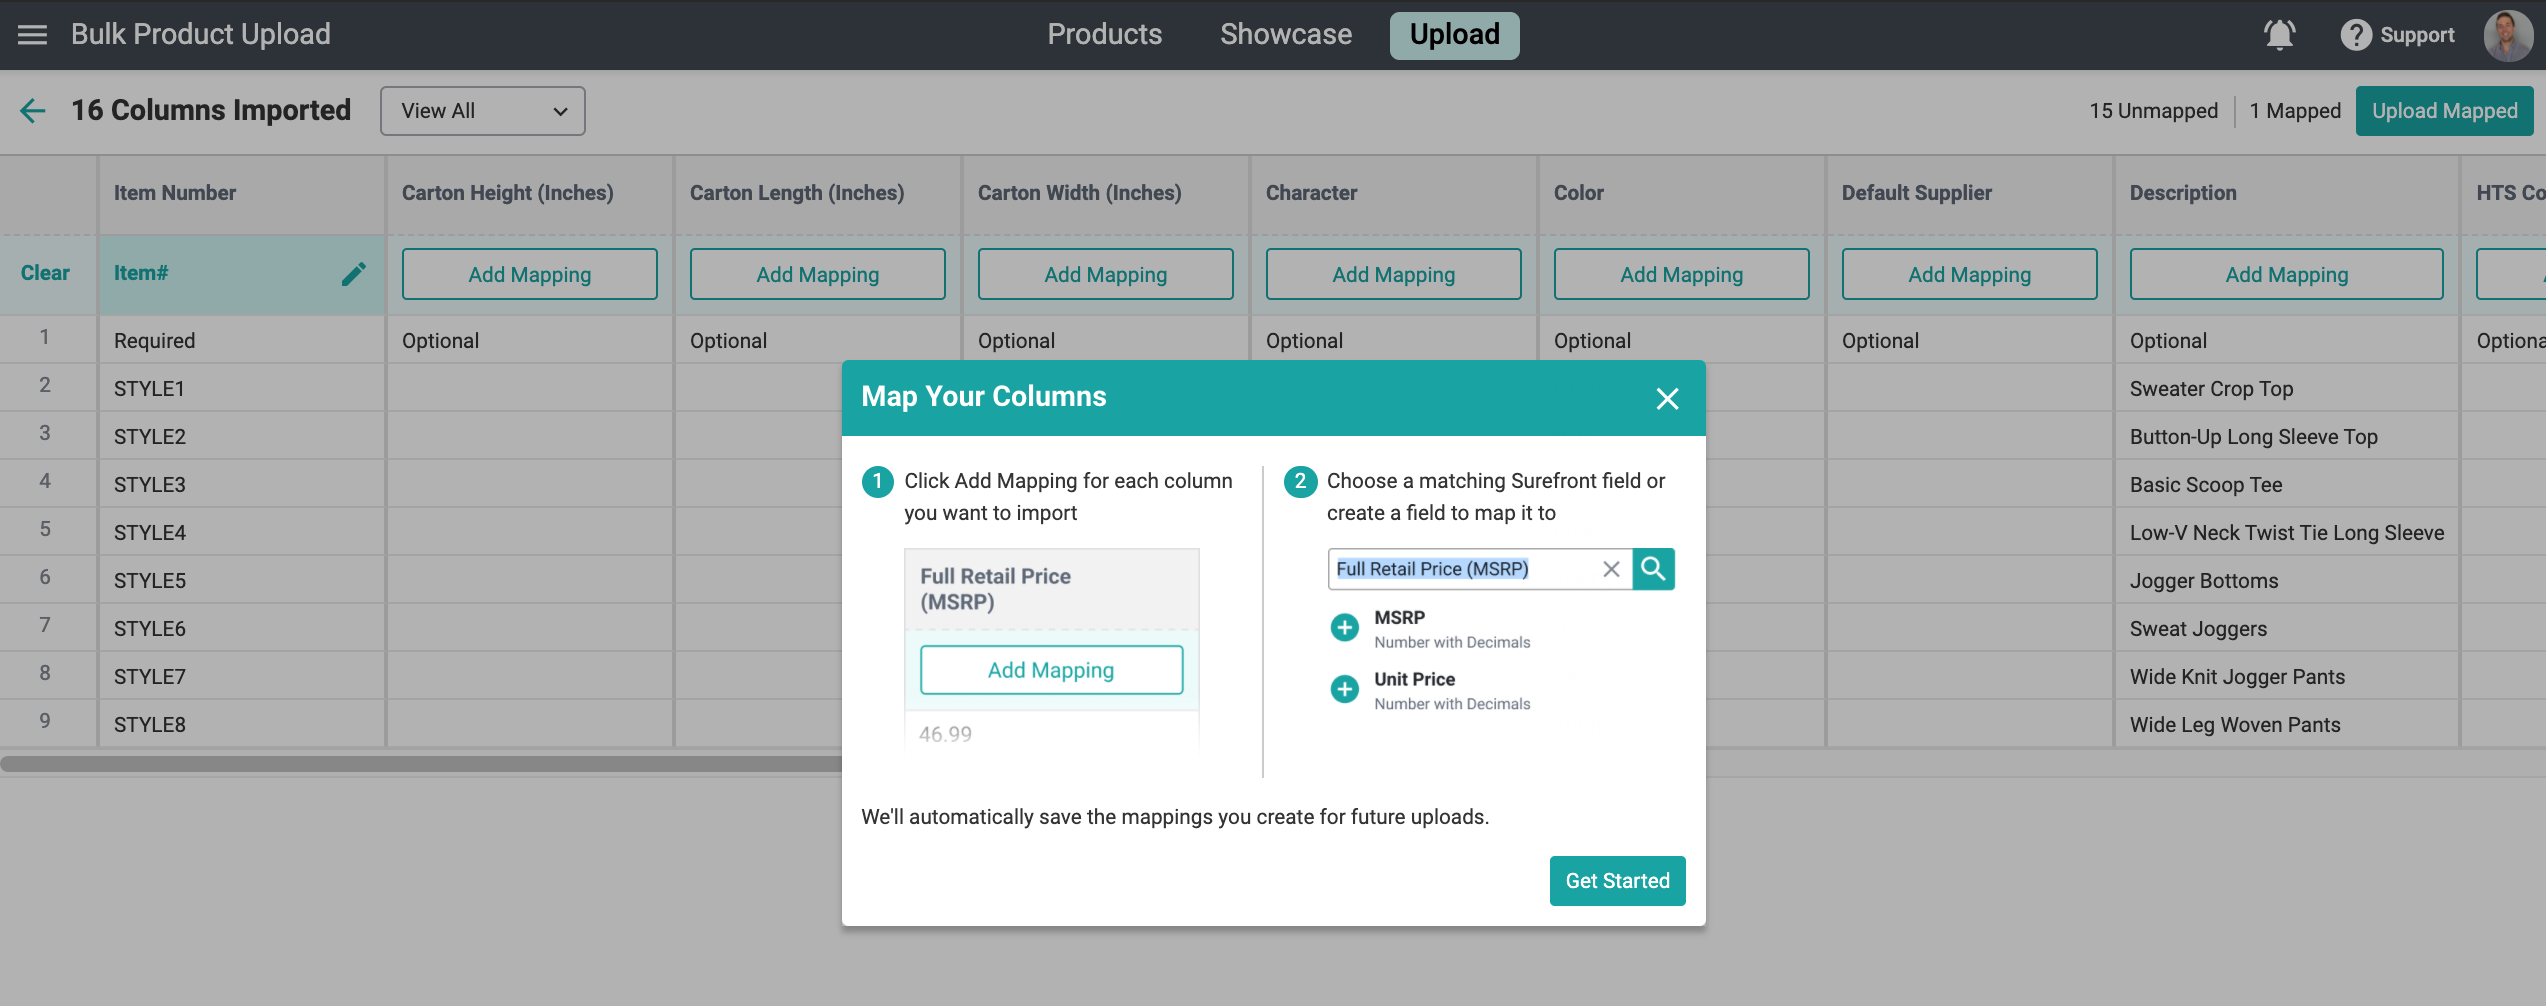Close the Map Your Columns dialog

point(1666,399)
